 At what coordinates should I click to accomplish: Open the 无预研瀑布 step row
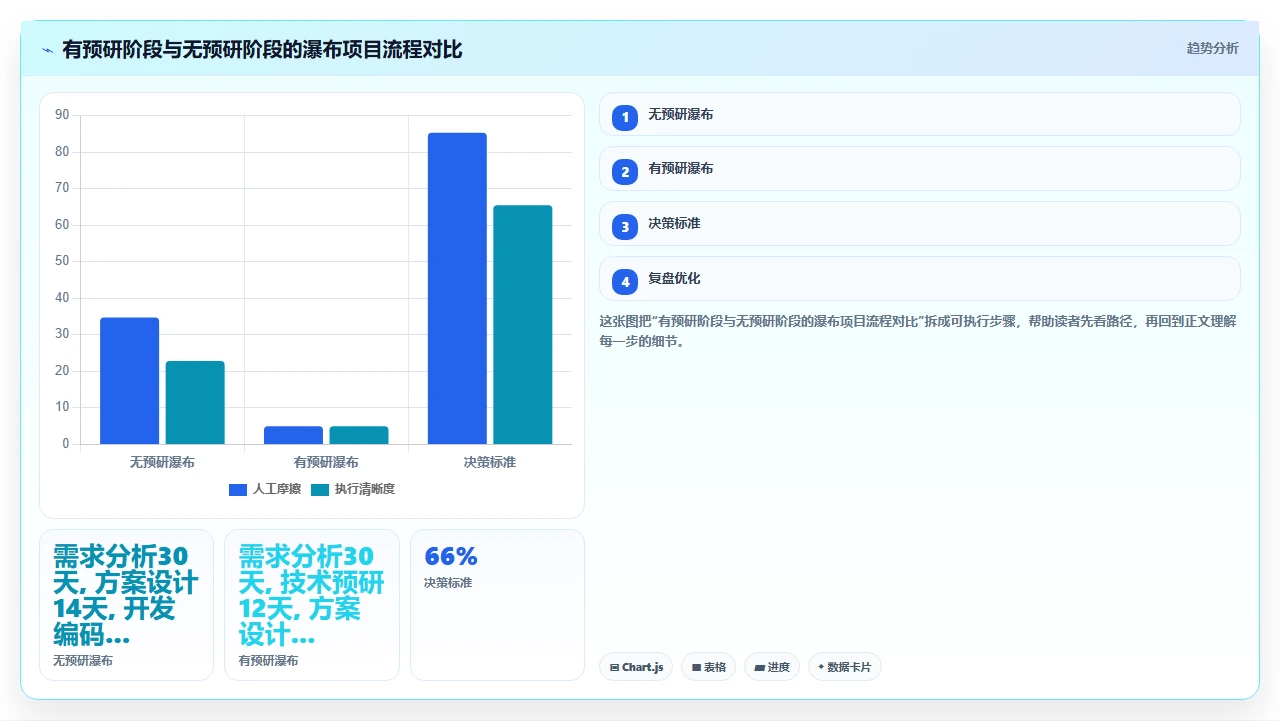[x=919, y=114]
